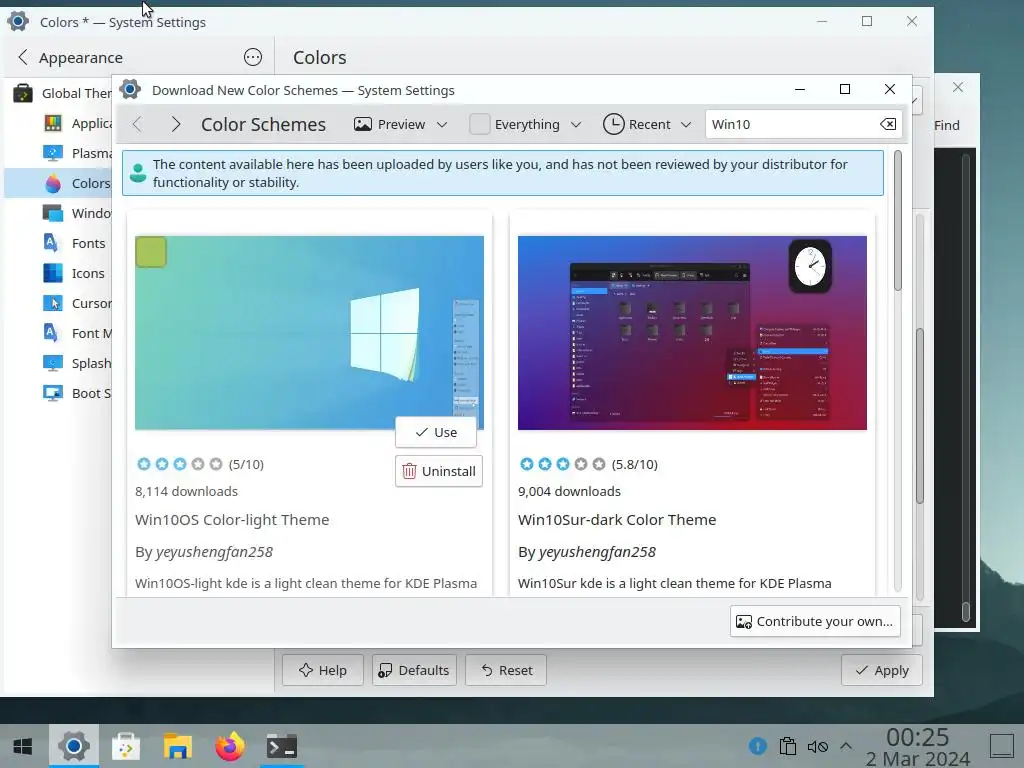Click '9,004 downloads' text
The image size is (1024, 768).
569,491
